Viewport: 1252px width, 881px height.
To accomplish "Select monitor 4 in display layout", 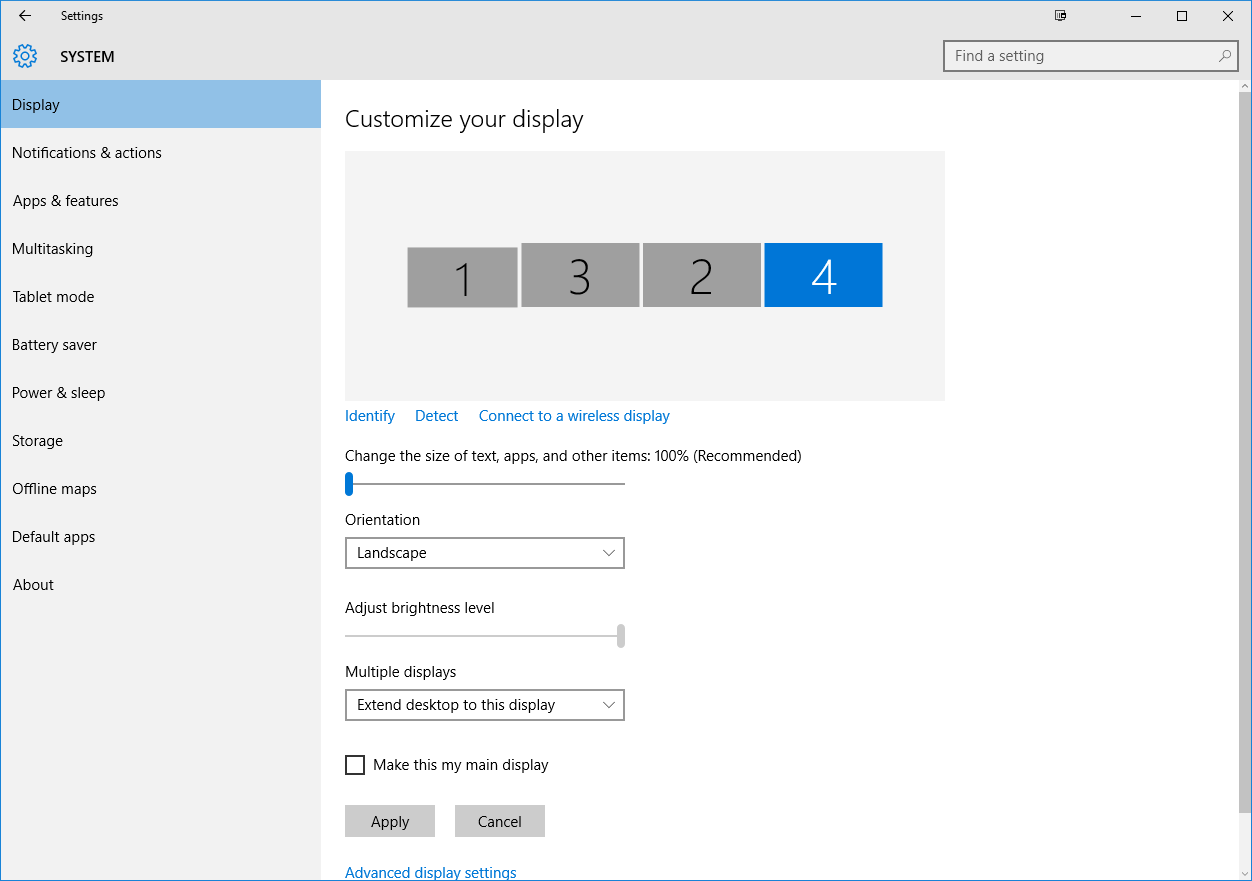I will pyautogui.click(x=823, y=275).
